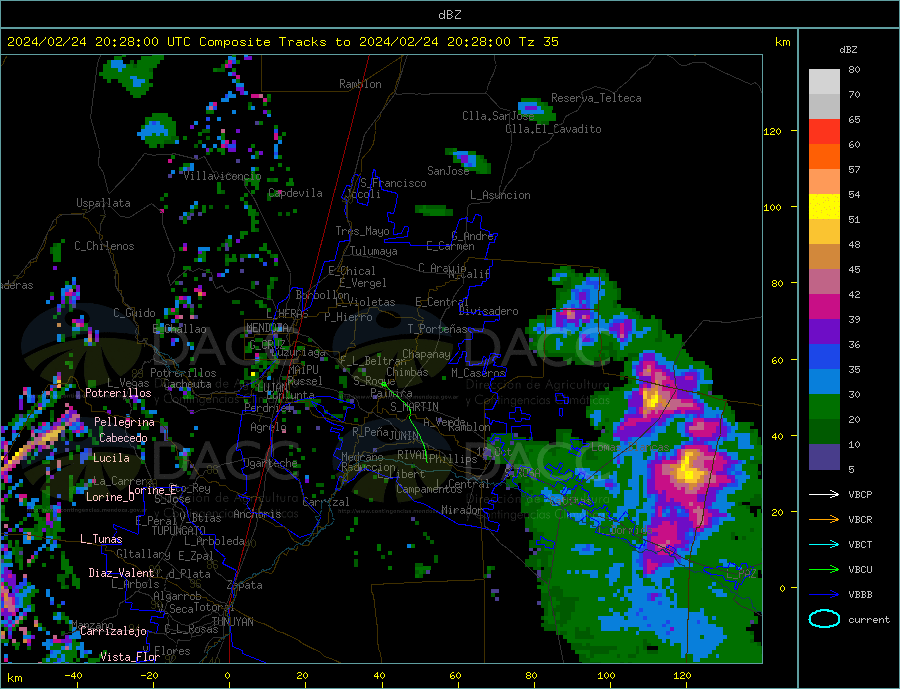Pick the red 60–65 dBZ swatch
This screenshot has height=689, width=900.
tap(824, 131)
